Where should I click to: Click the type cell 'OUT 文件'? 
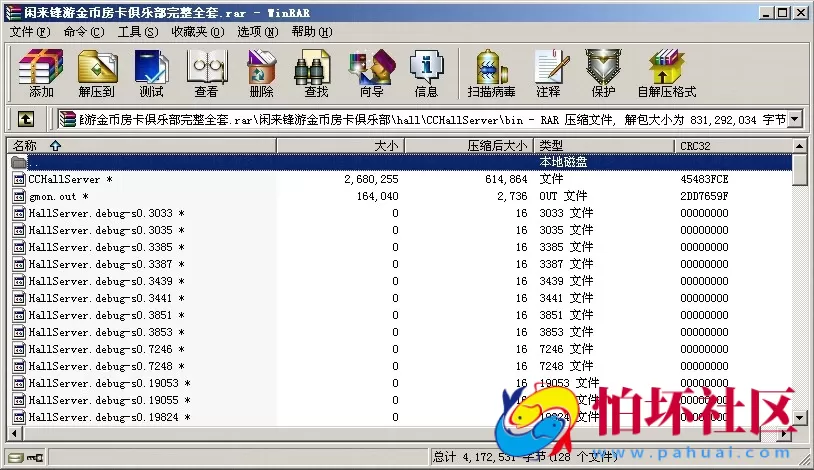(563, 196)
